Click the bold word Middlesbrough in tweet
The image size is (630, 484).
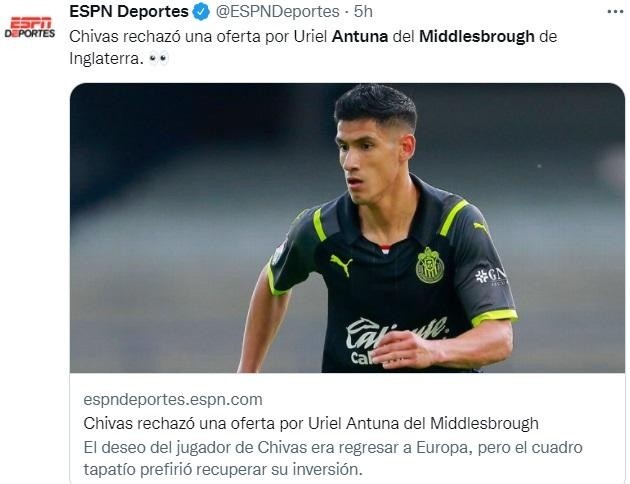477,37
